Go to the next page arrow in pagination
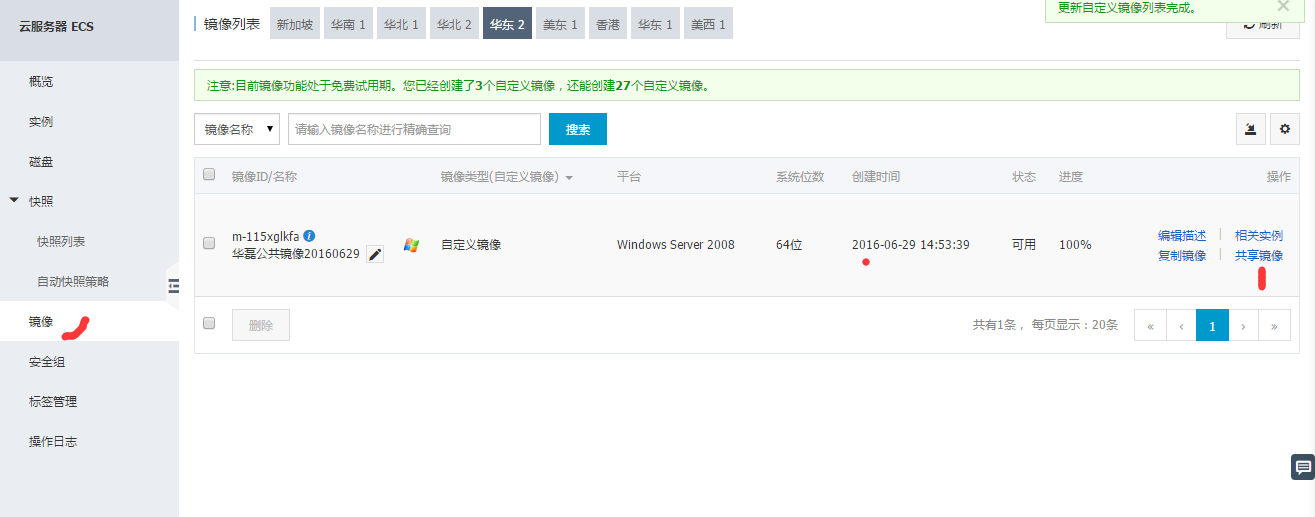 (1243, 325)
